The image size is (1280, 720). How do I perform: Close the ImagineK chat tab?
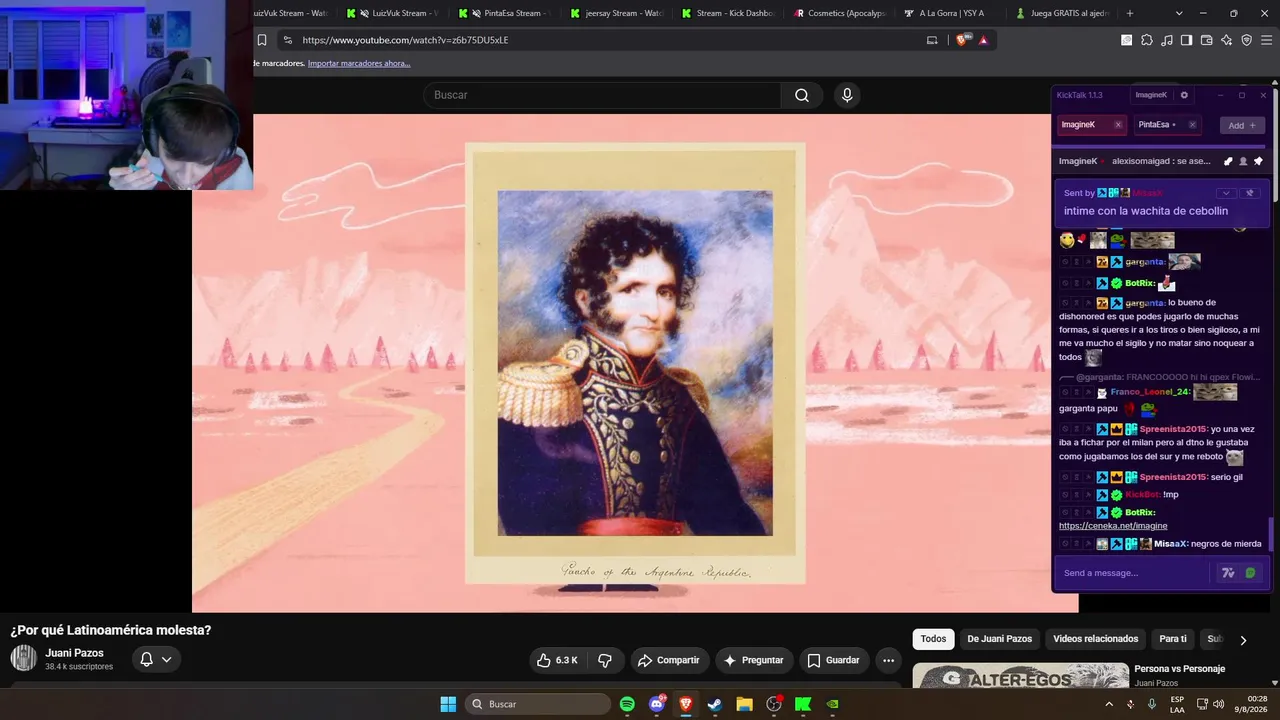pyautogui.click(x=1118, y=125)
